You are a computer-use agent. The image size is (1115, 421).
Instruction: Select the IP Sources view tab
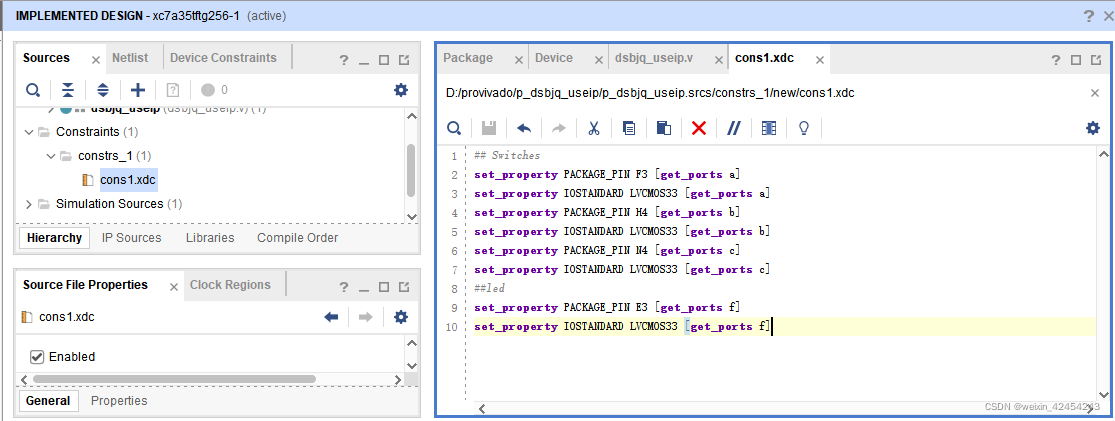132,238
